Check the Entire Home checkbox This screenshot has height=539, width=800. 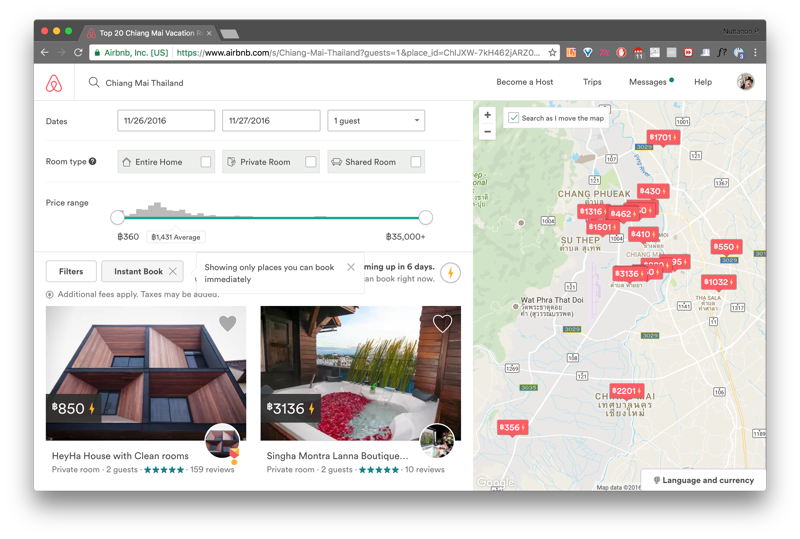pyautogui.click(x=206, y=162)
